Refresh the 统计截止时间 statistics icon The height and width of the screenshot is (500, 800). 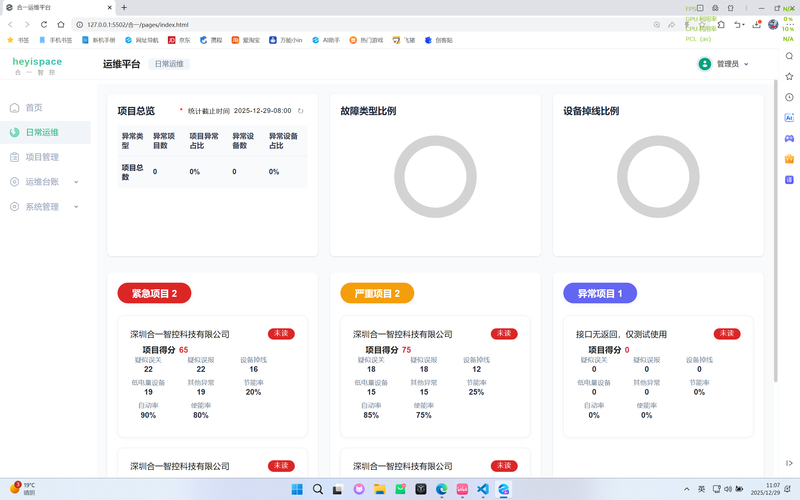pyautogui.click(x=301, y=111)
